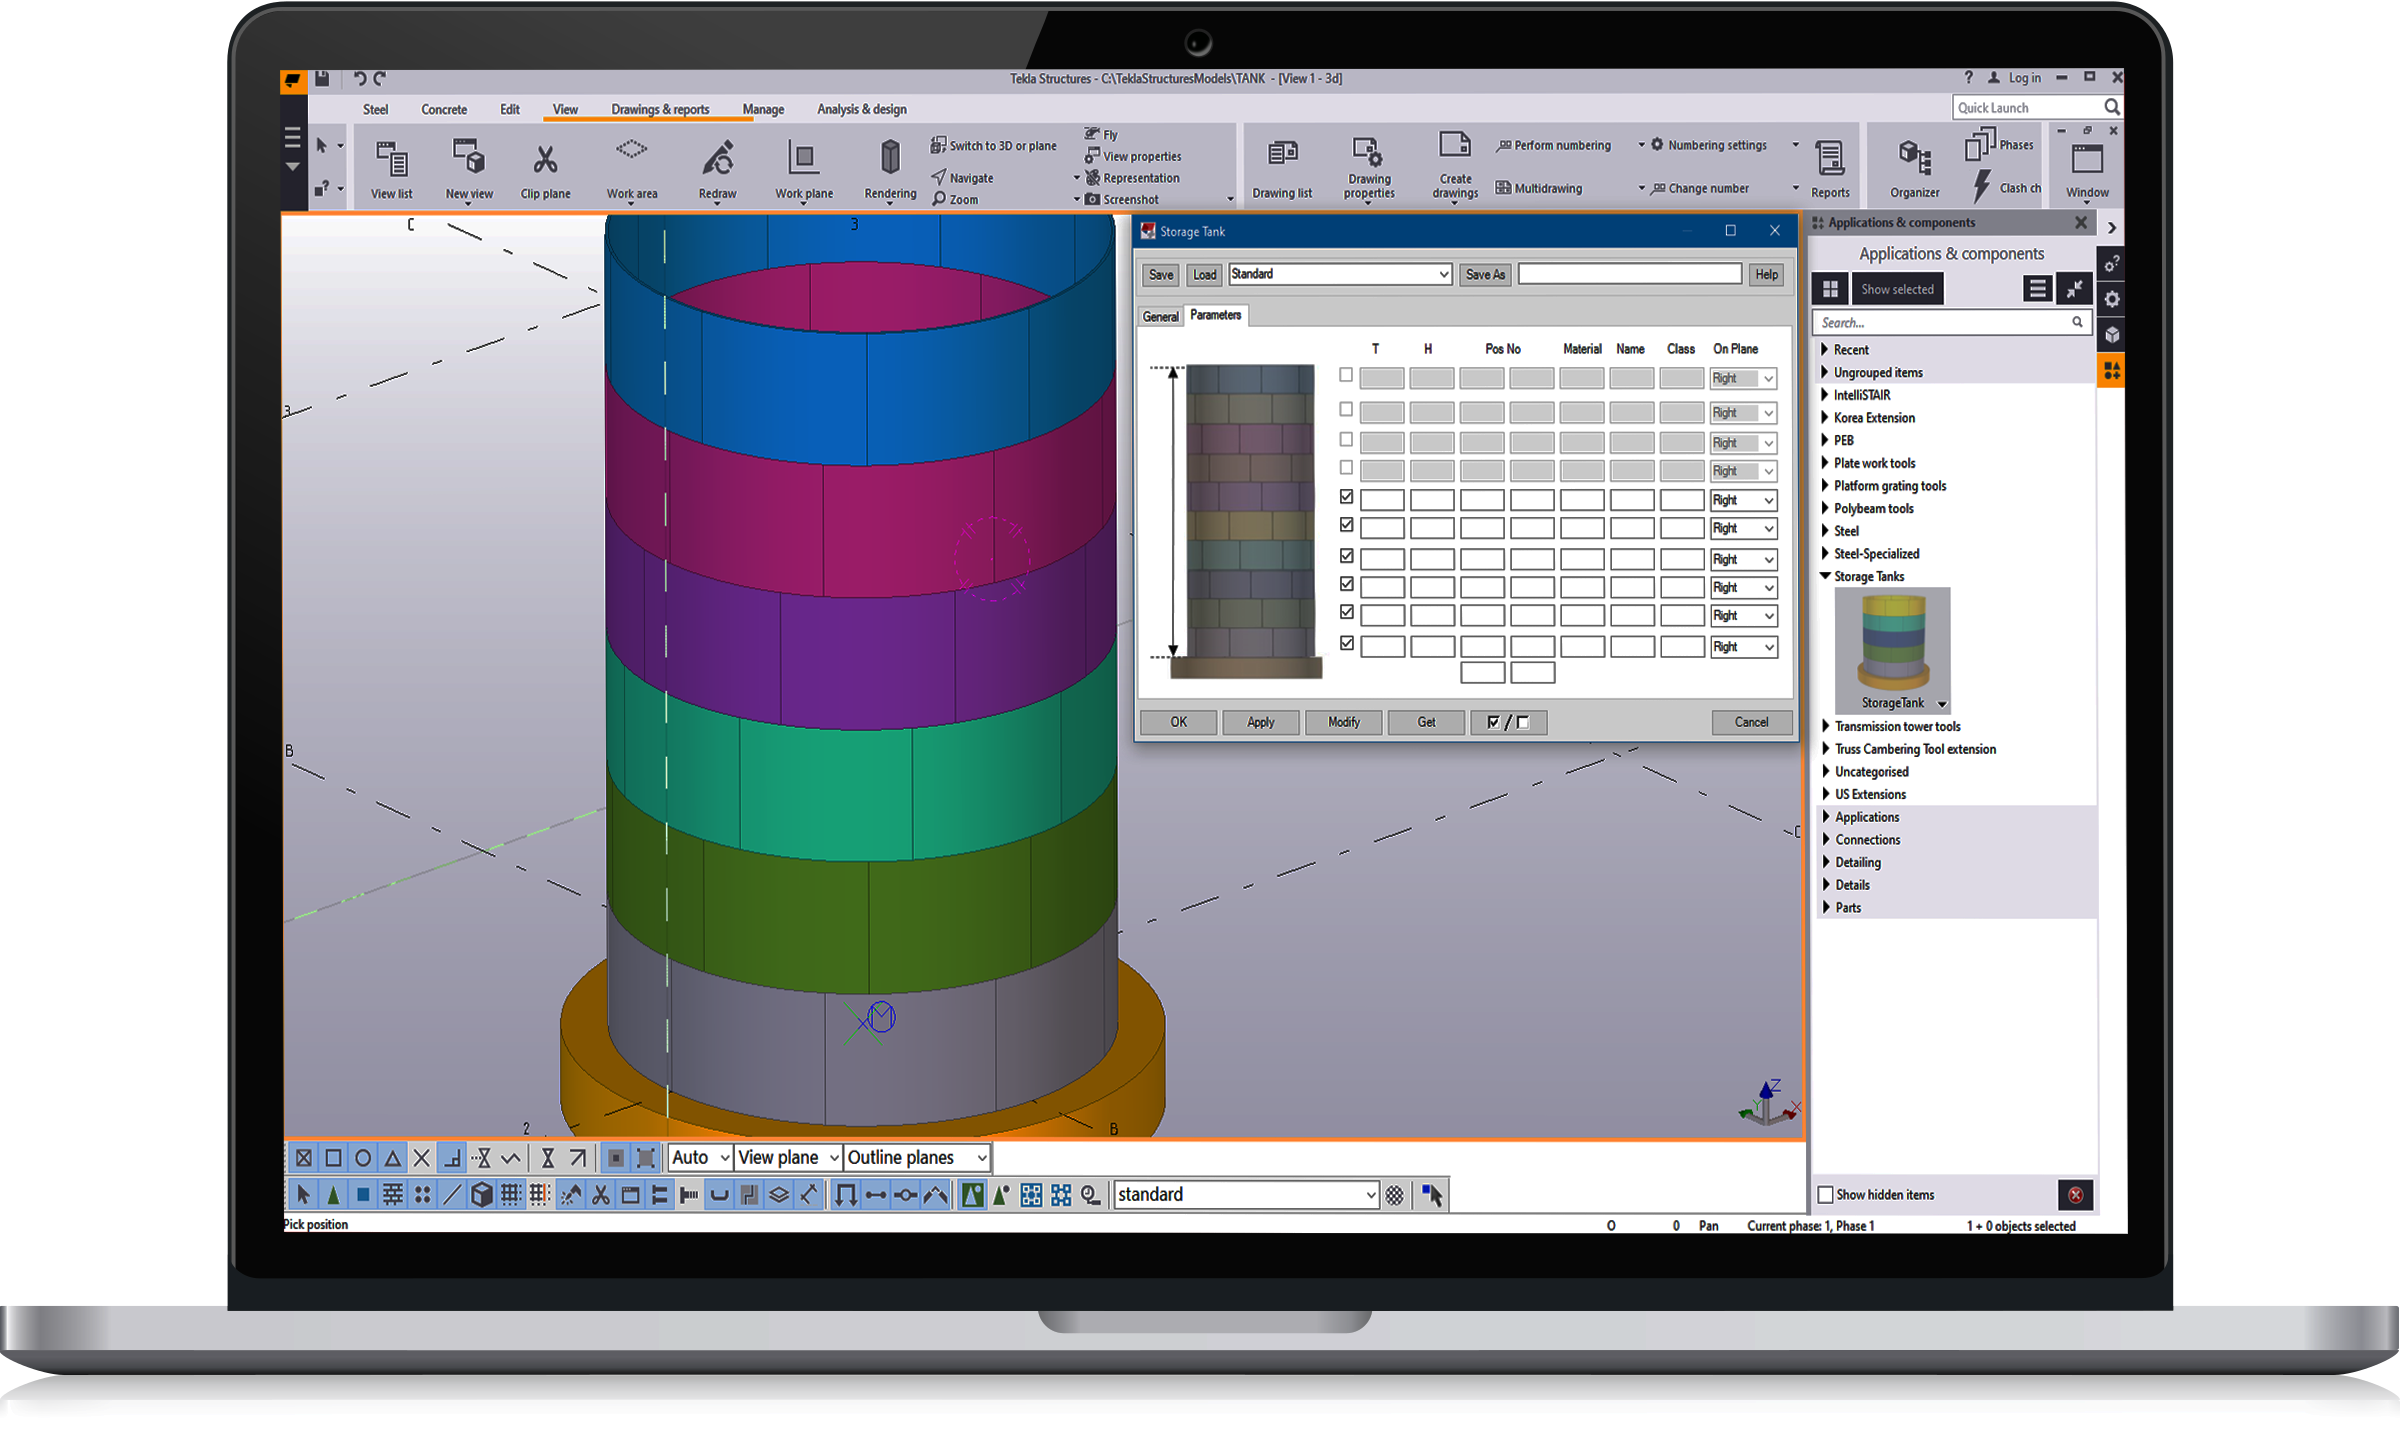Open the View plane dropdown
This screenshot has height=1444, width=2400.
pyautogui.click(x=788, y=1158)
